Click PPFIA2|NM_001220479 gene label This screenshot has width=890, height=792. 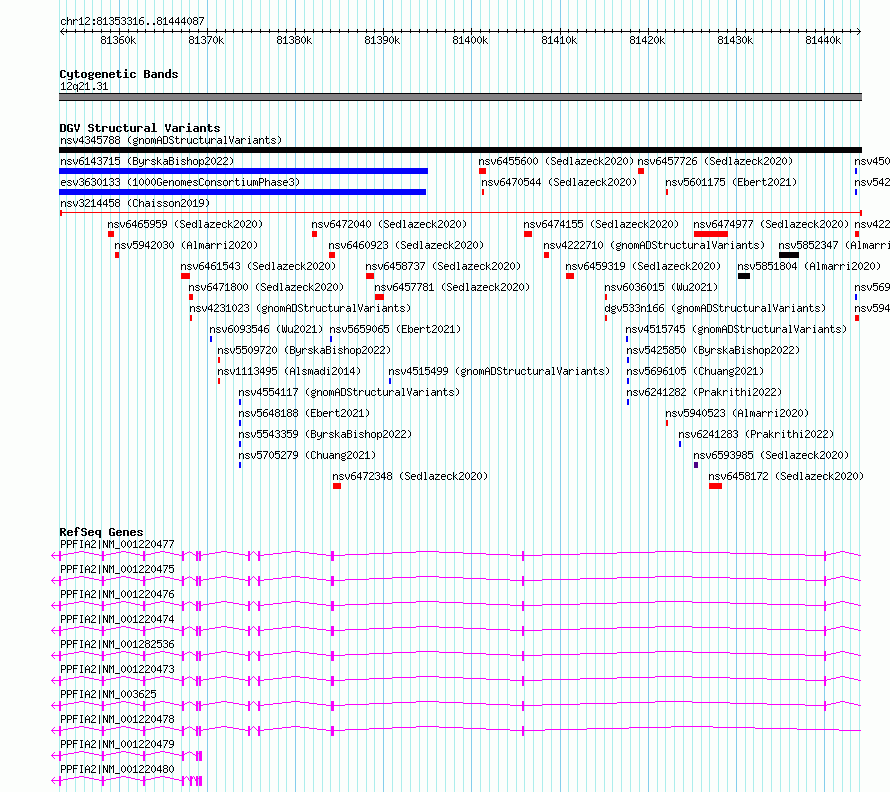pos(117,744)
